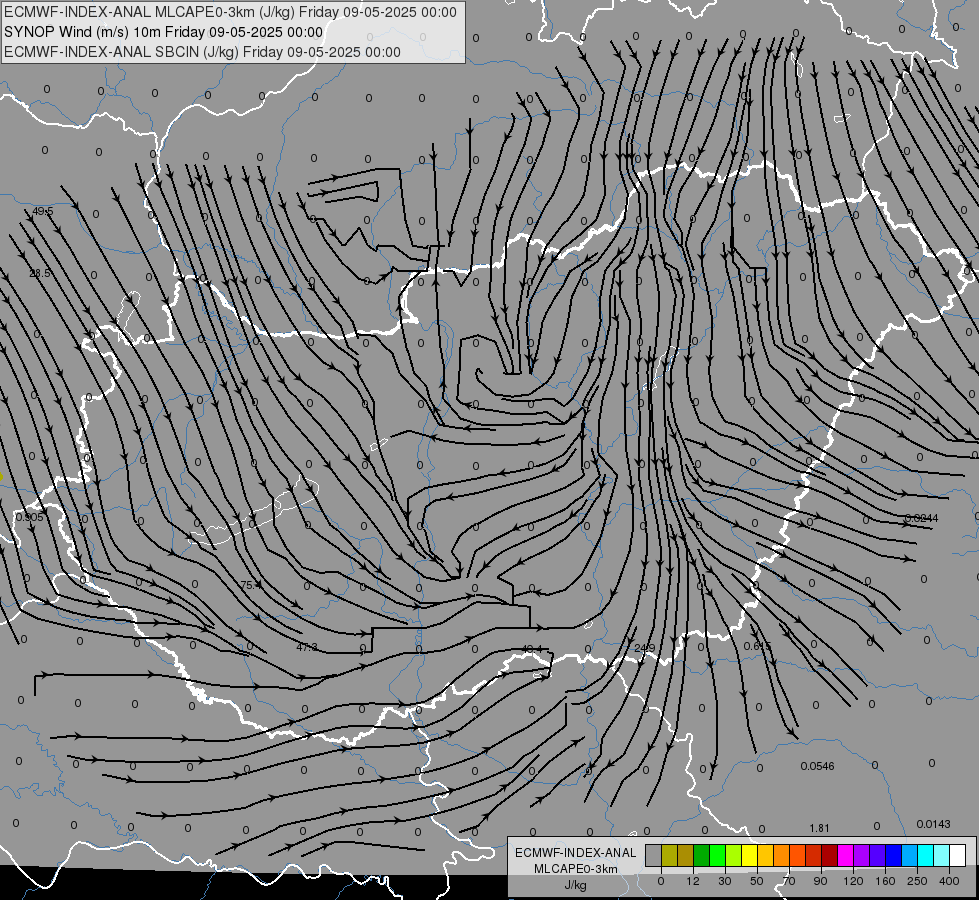979x900 pixels.
Task: Click the legend scale value '160'
Action: click(885, 881)
